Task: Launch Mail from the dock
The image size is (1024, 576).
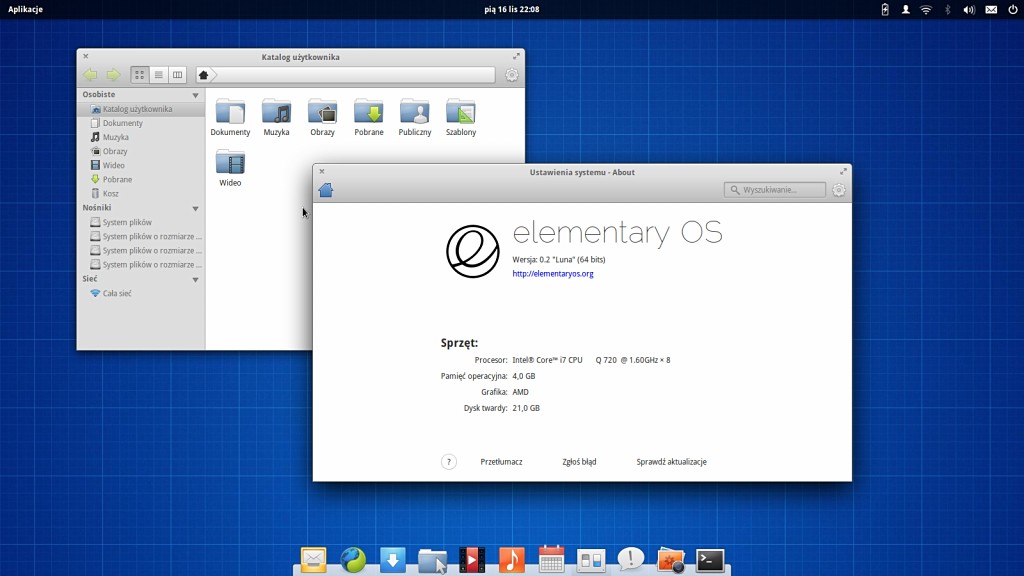Action: (313, 560)
